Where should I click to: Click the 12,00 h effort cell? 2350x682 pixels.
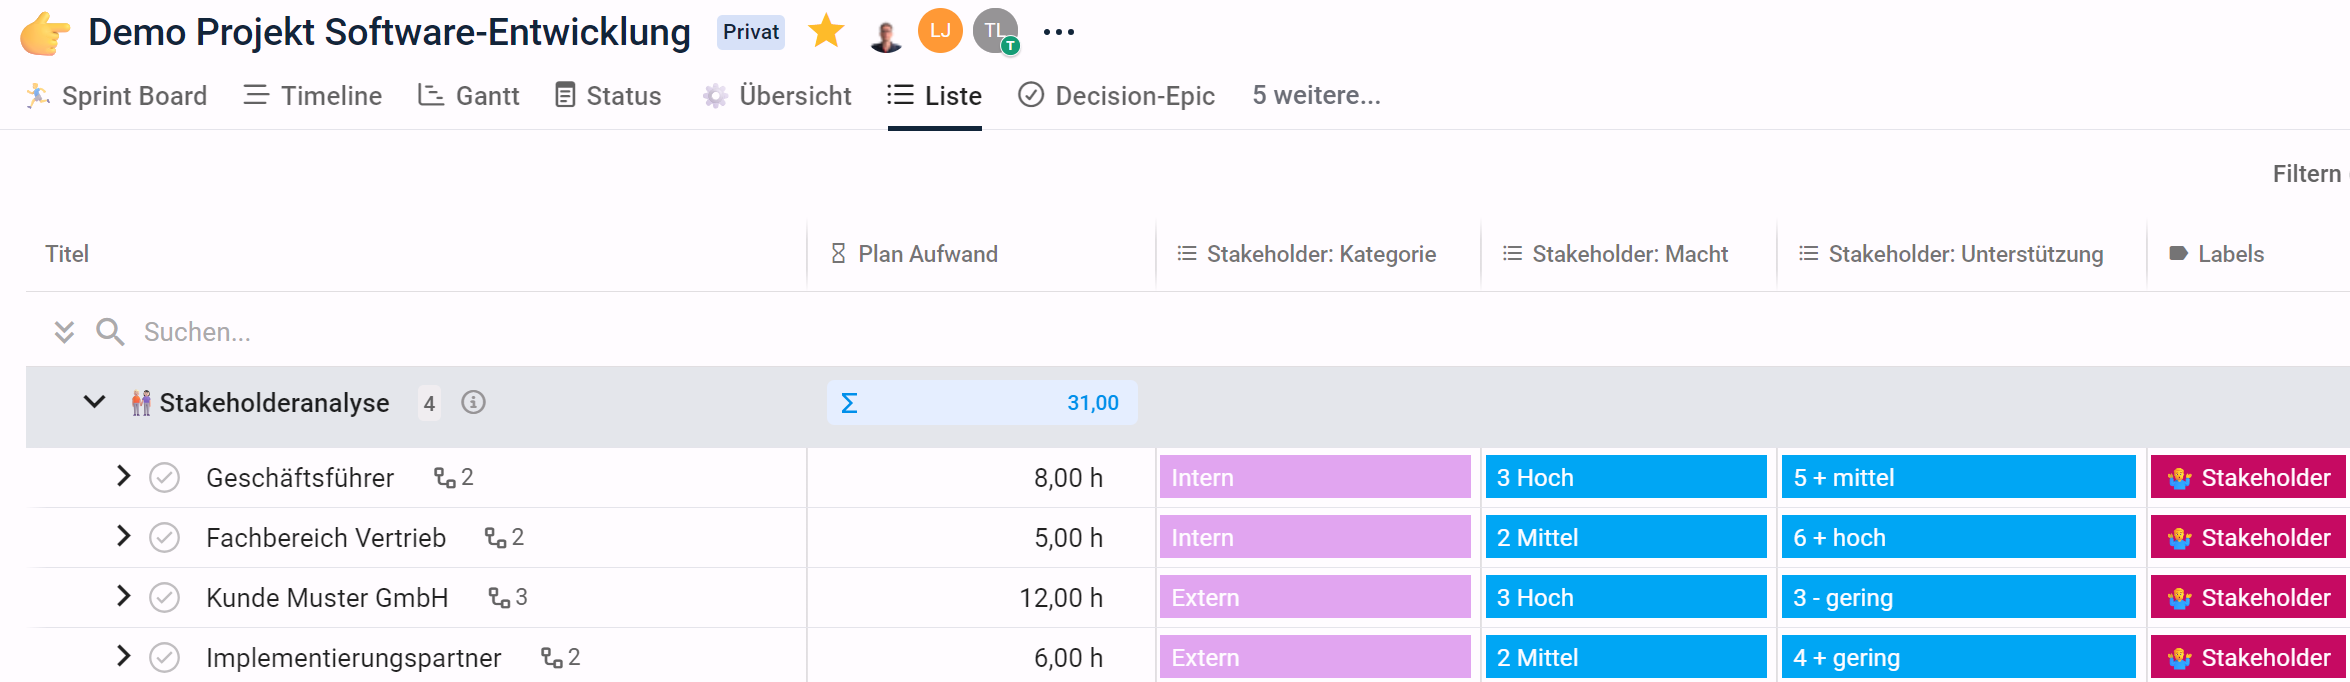pyautogui.click(x=981, y=598)
